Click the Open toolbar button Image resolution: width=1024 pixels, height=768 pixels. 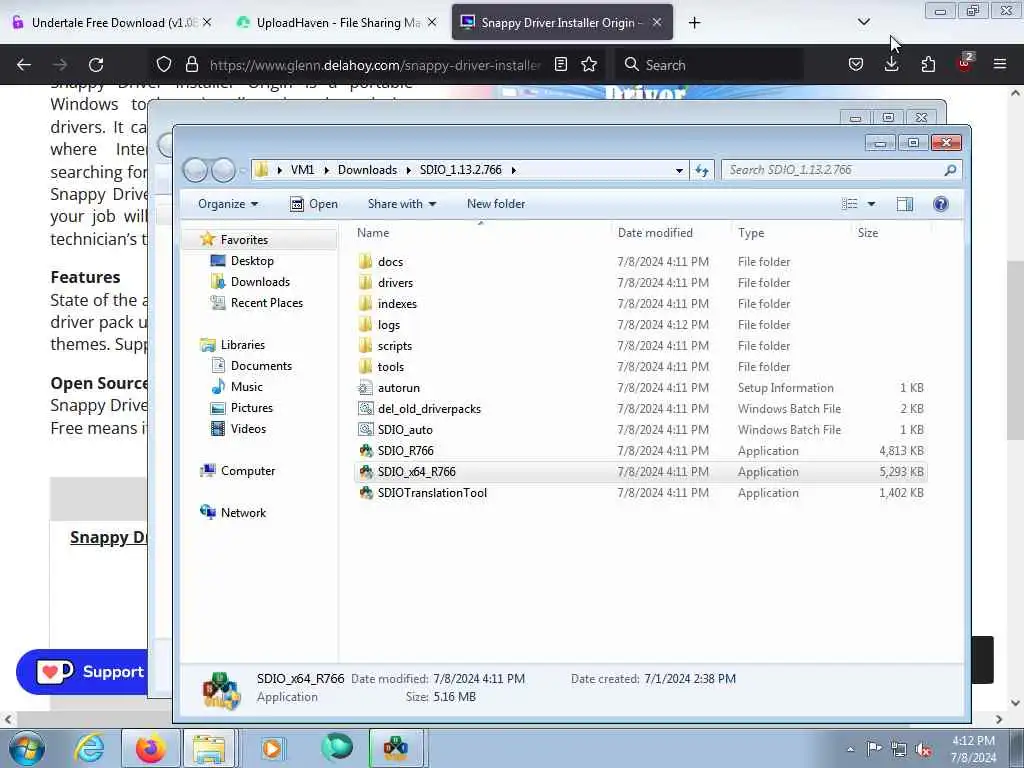[313, 204]
